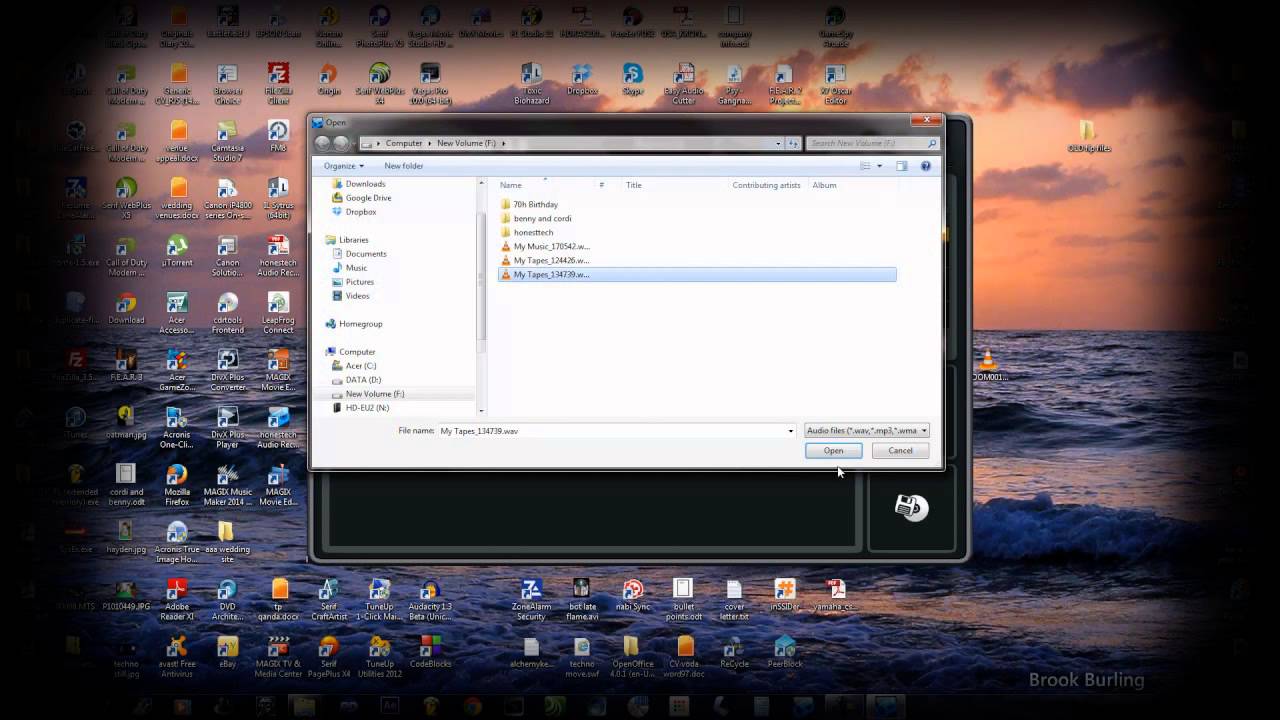
Task: Refresh the New Volume (F:) folder listing
Action: pos(793,143)
